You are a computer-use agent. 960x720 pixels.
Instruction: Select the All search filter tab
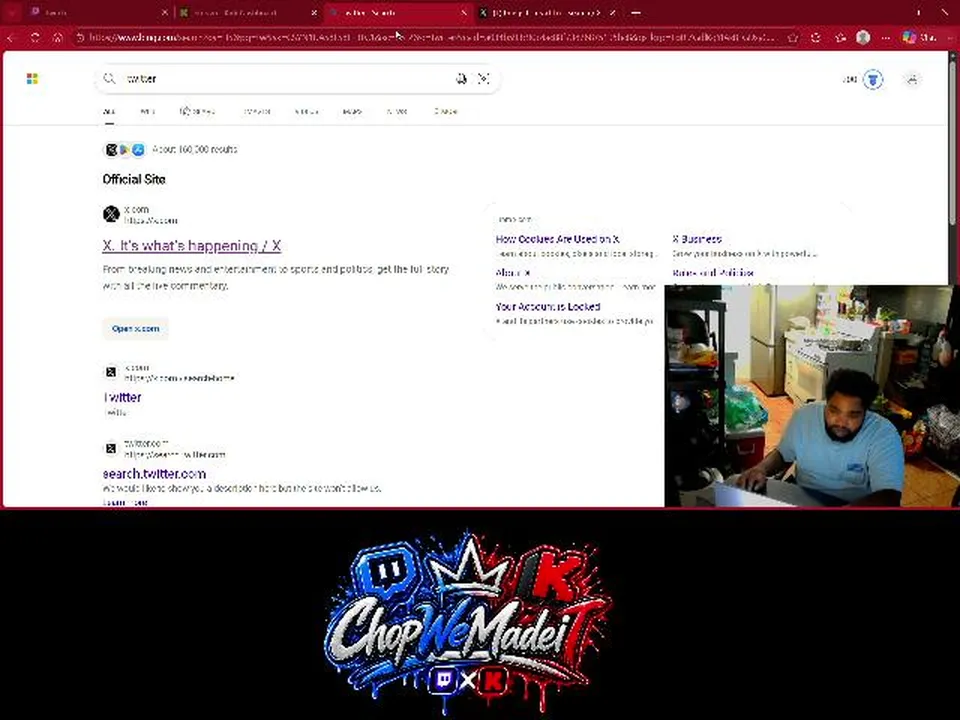(109, 111)
